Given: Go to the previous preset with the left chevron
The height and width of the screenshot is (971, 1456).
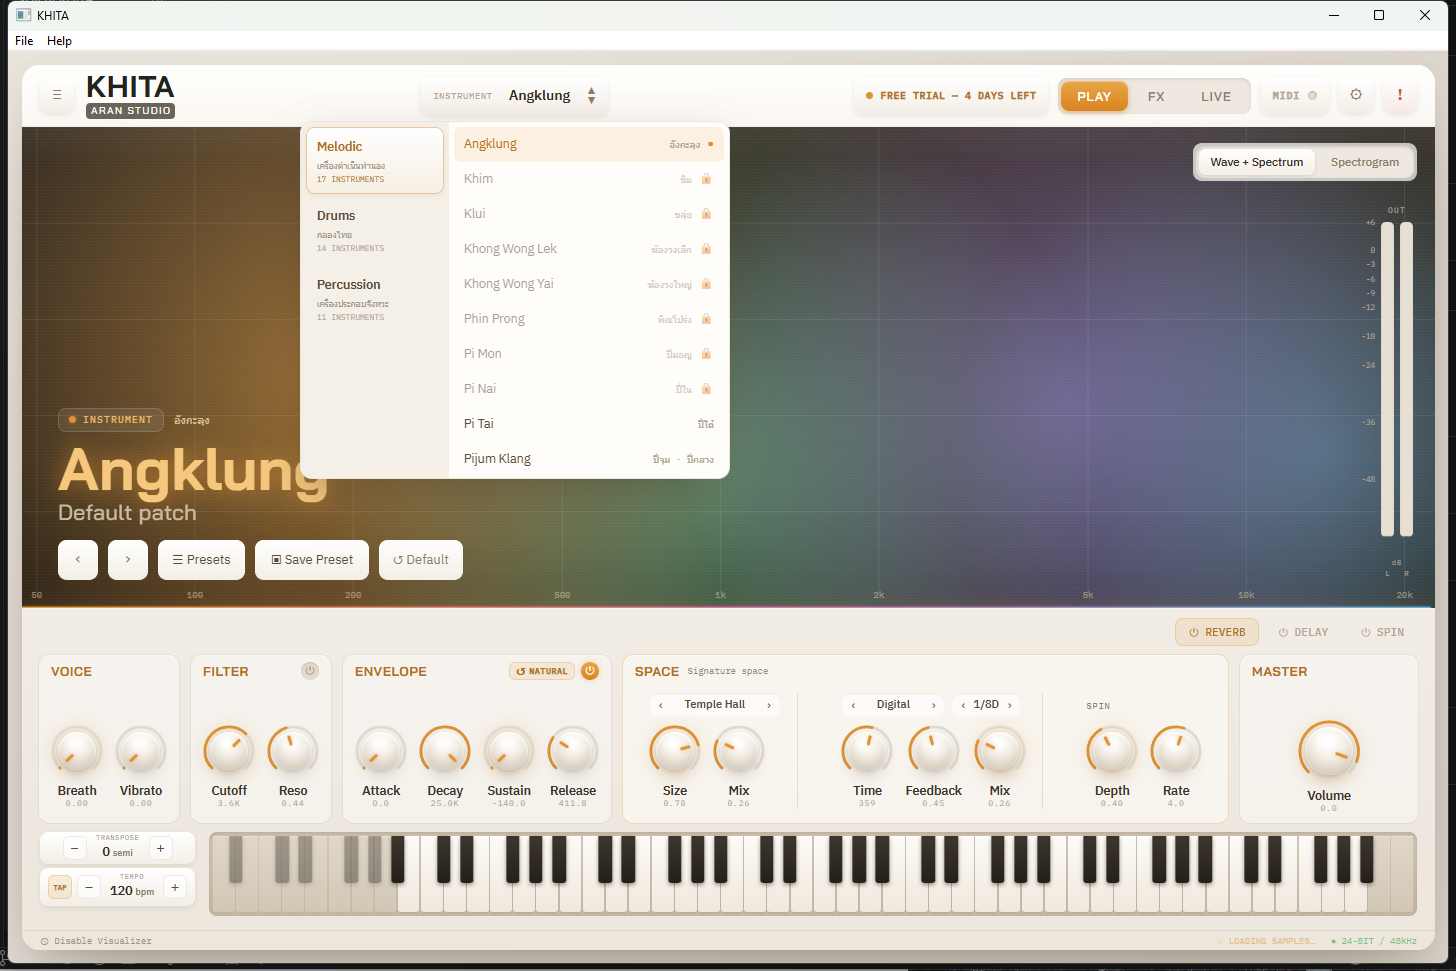Looking at the screenshot, I should [78, 560].
